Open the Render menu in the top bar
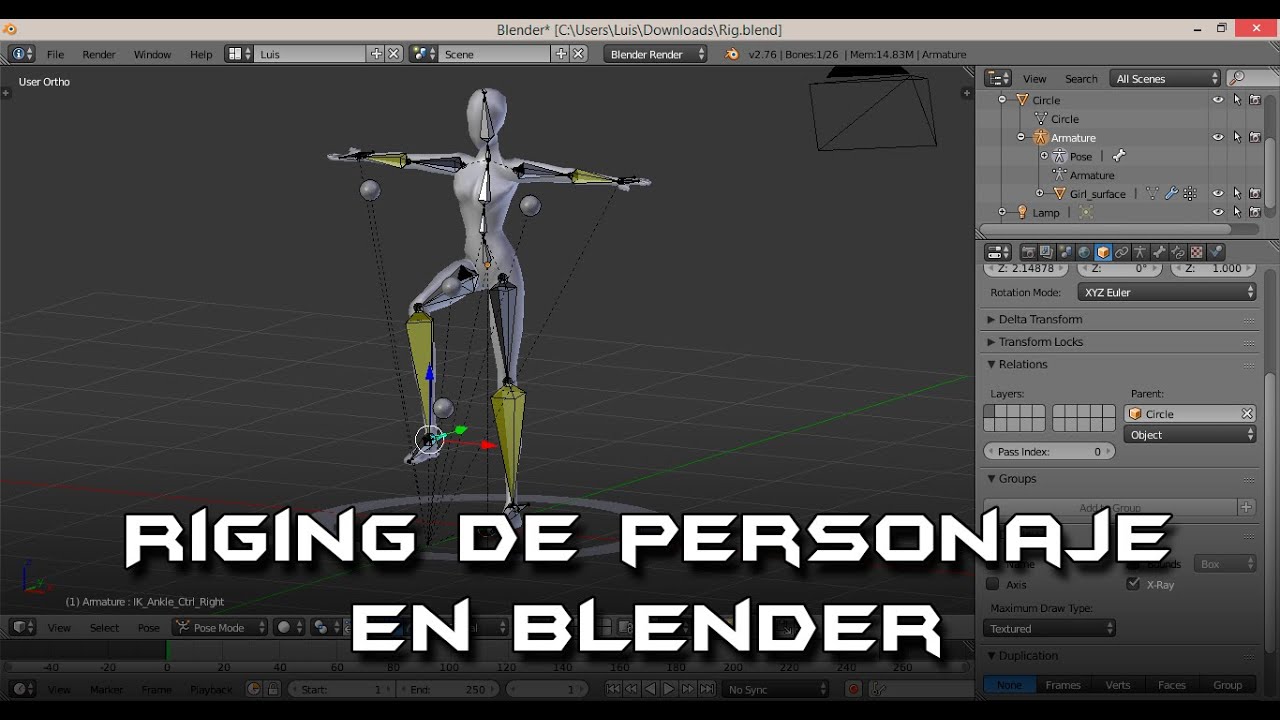Image resolution: width=1280 pixels, height=720 pixels. (x=99, y=54)
